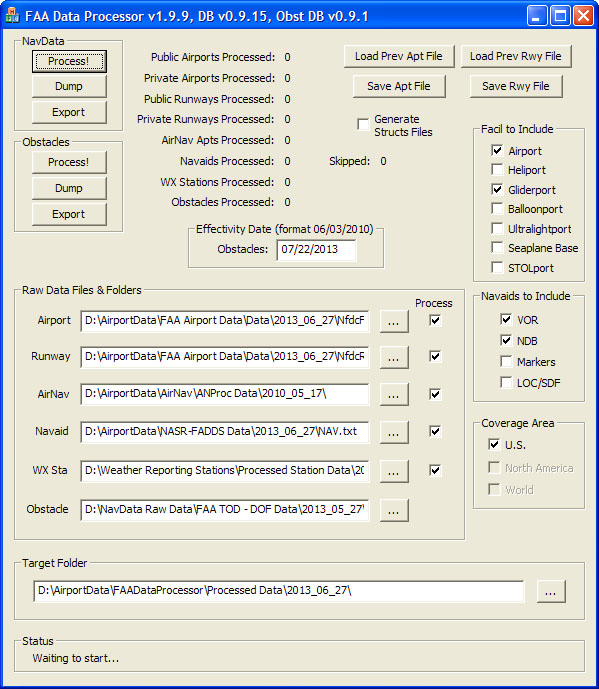Check the Balloonport facility checkbox
The width and height of the screenshot is (599, 689).
497,209
